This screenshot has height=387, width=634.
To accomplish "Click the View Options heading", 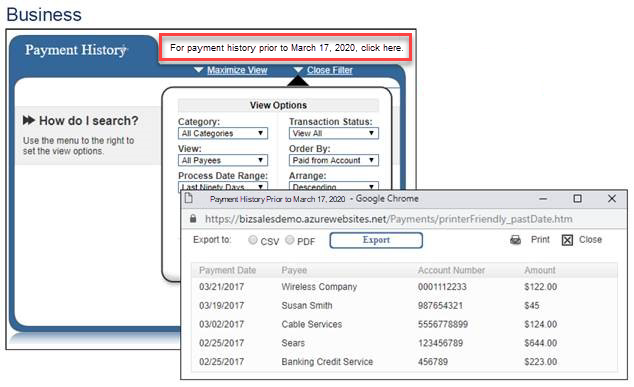I will (x=278, y=105).
